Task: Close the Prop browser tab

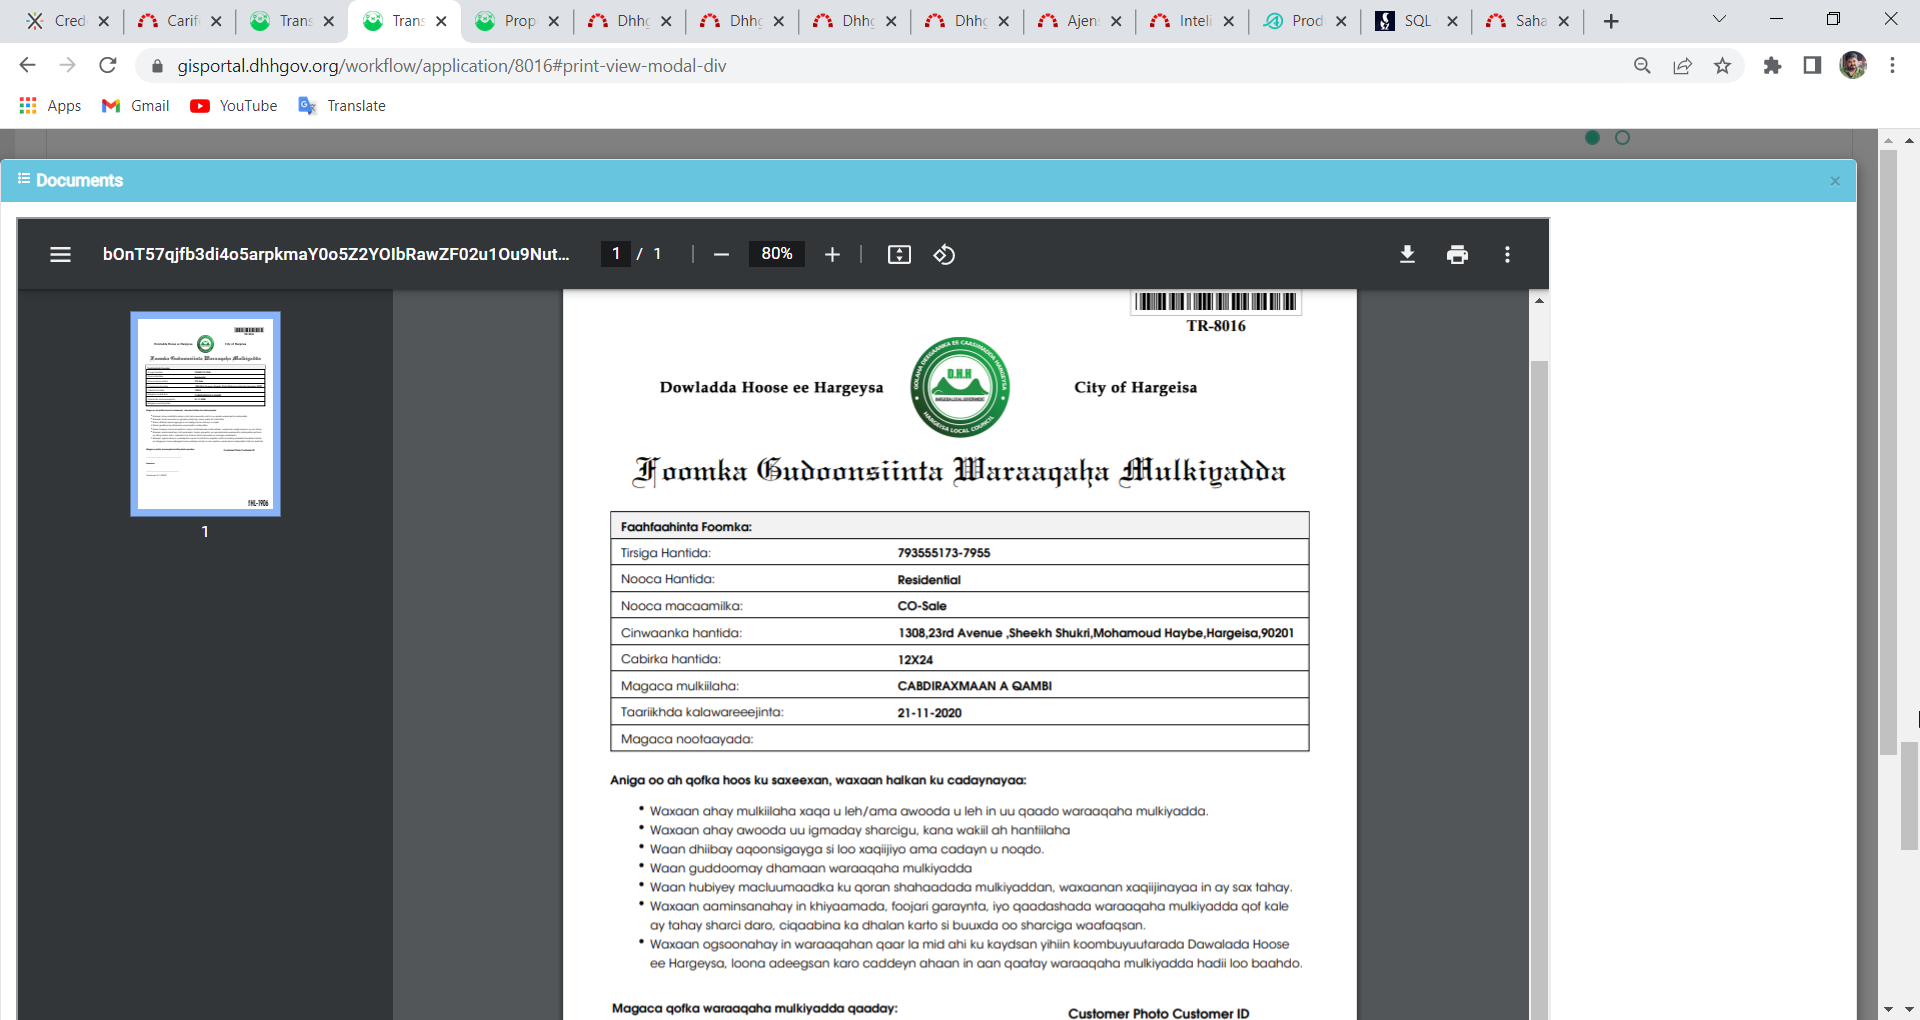Action: pos(554,21)
